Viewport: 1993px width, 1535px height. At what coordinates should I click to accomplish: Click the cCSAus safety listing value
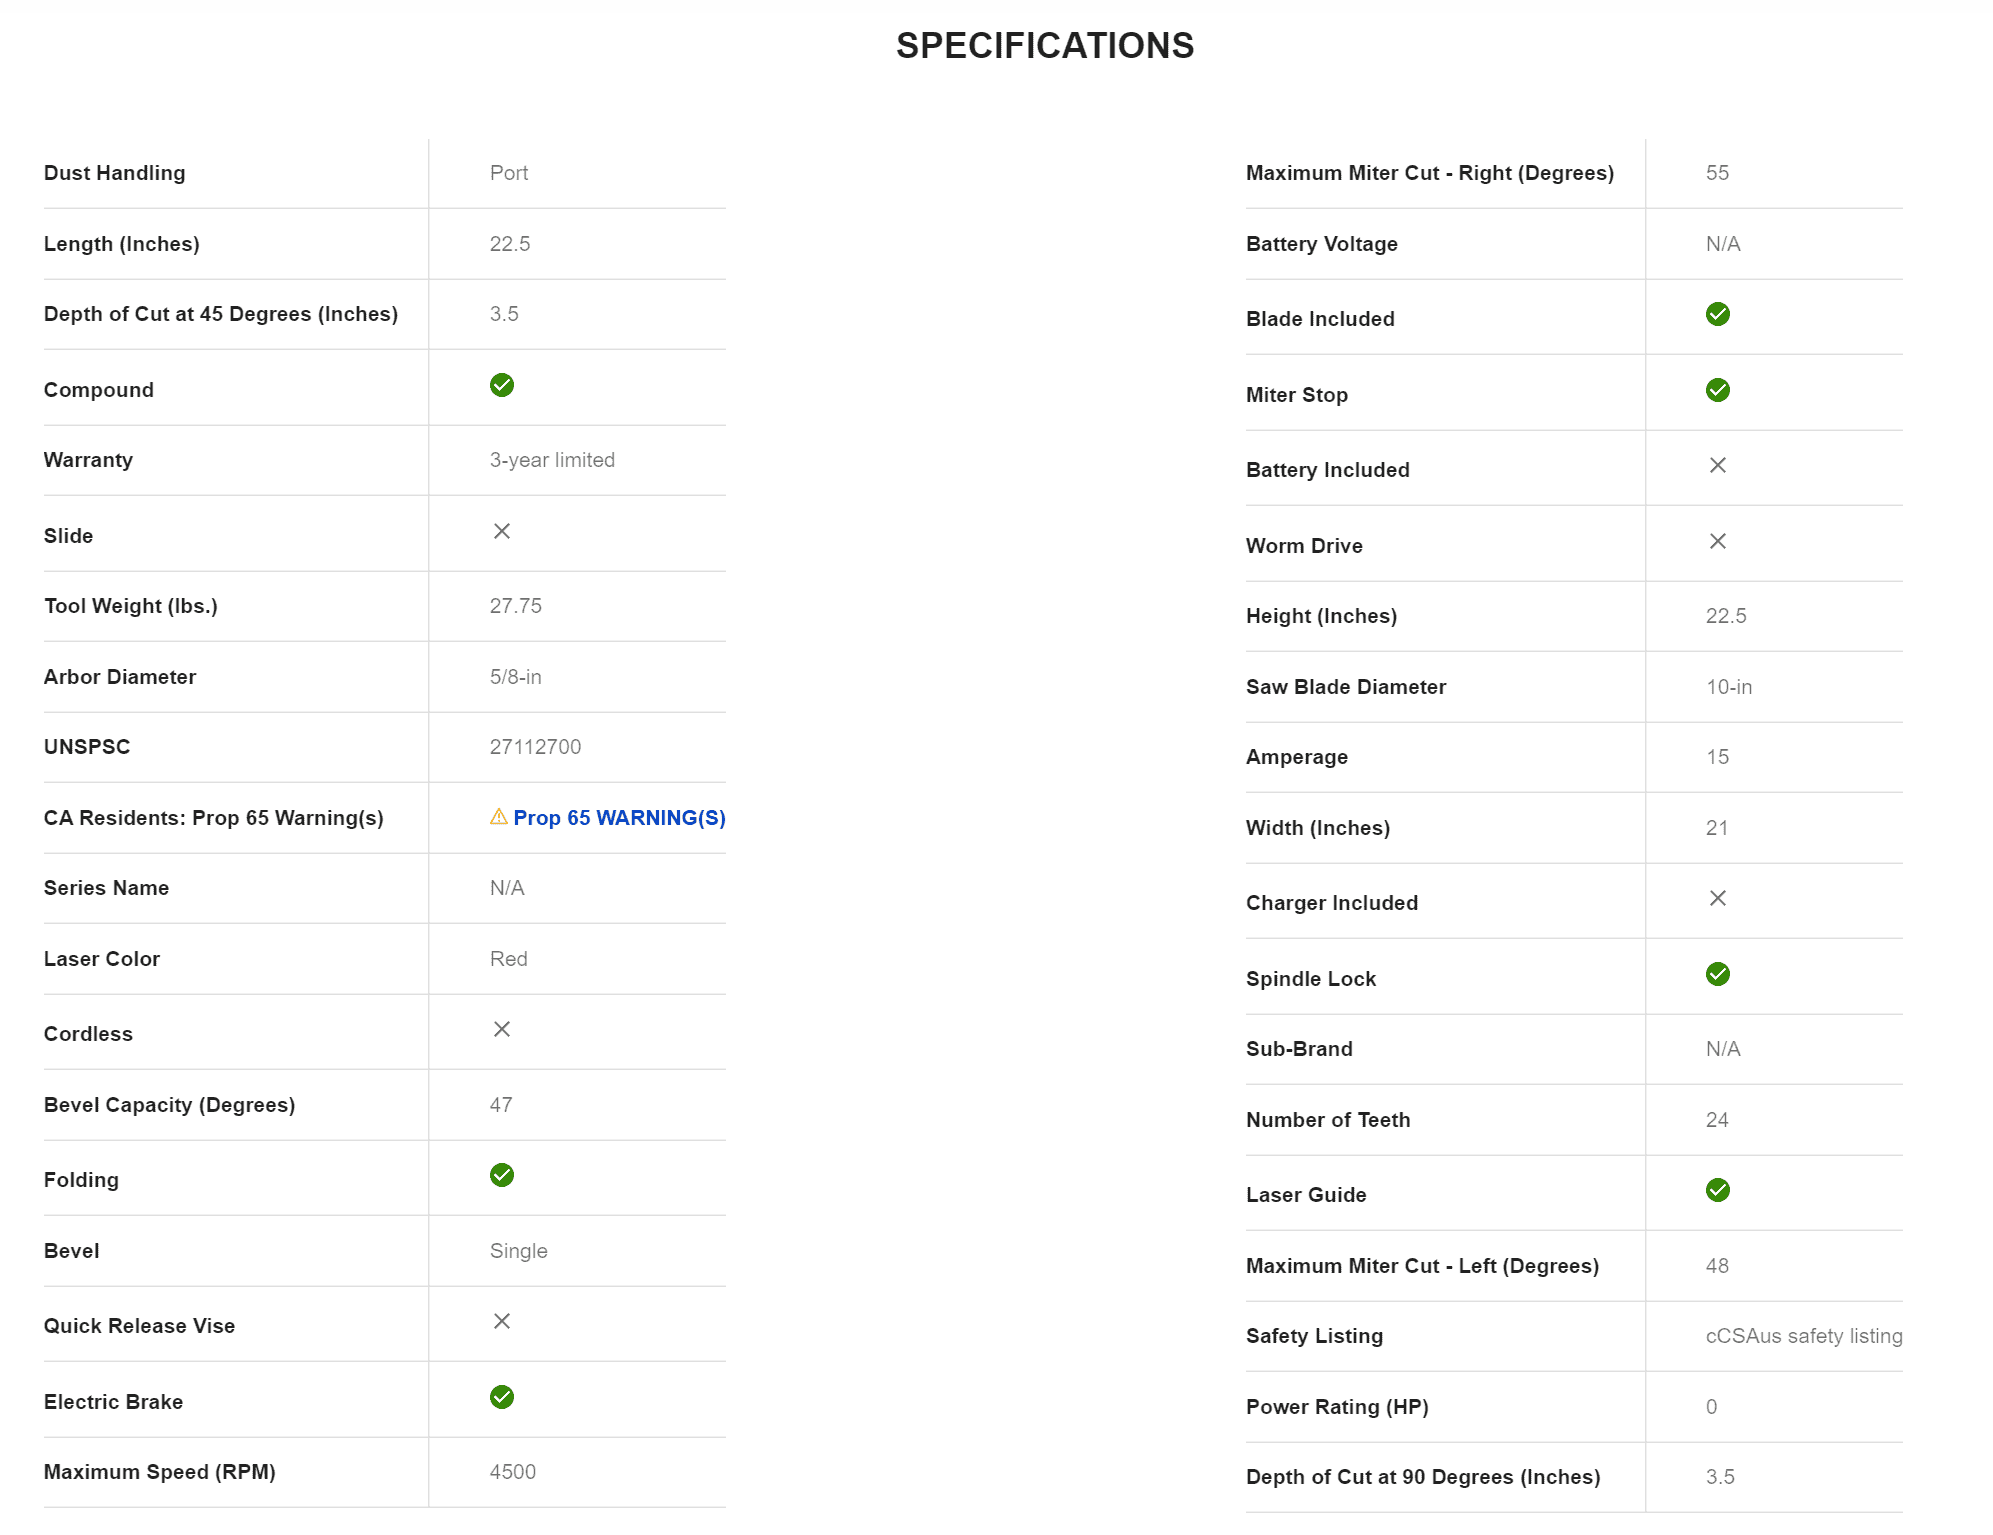tap(1804, 1336)
